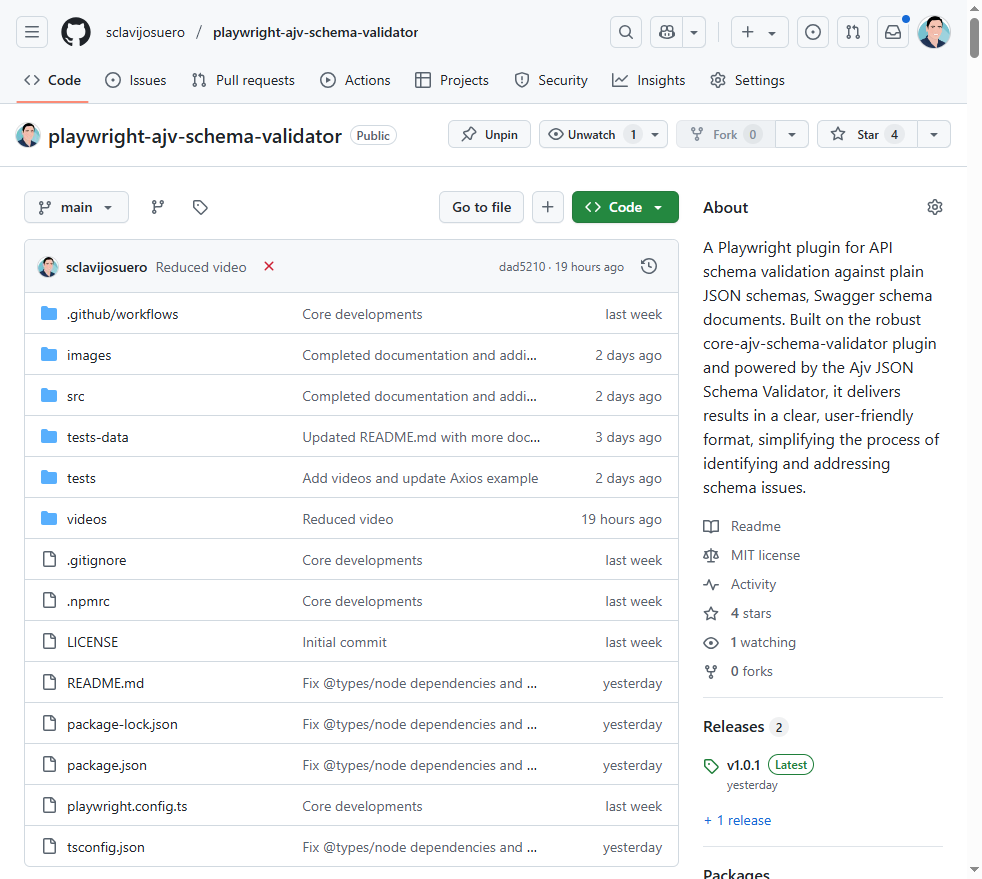This screenshot has width=982, height=879.
Task: Expand the Fork options dropdown arrow
Action: tap(792, 135)
